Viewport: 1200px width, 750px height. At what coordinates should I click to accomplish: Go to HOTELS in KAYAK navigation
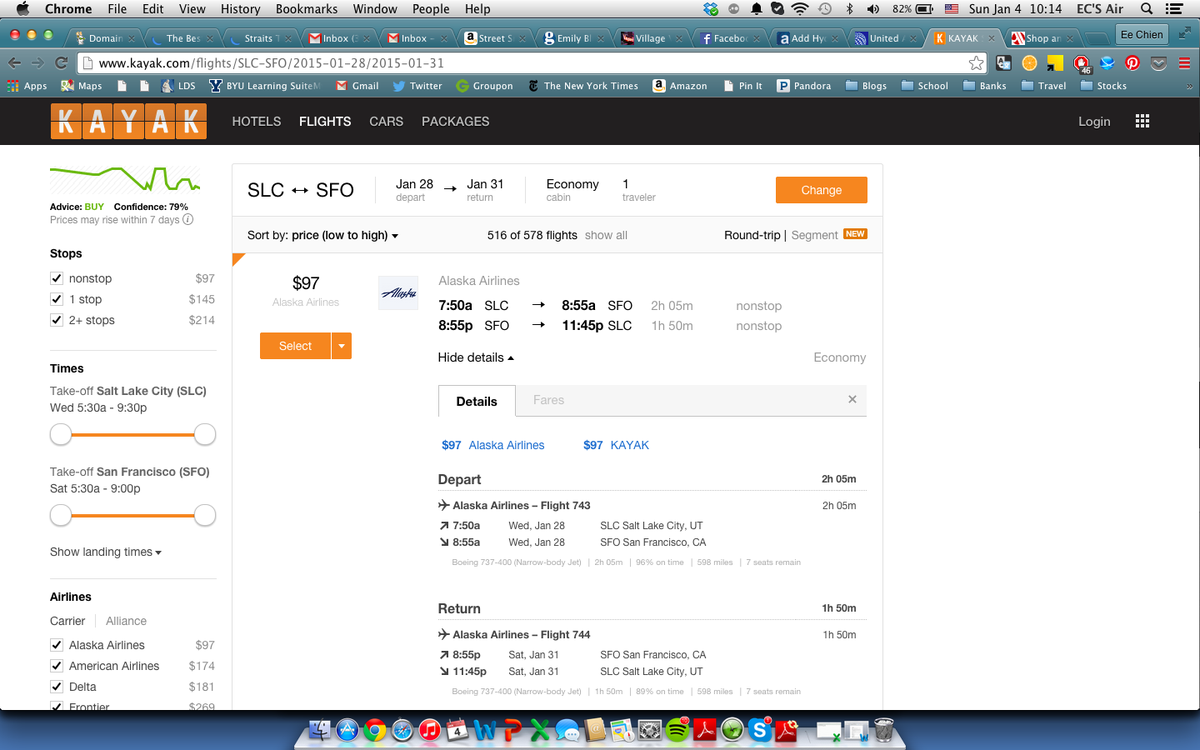point(256,121)
